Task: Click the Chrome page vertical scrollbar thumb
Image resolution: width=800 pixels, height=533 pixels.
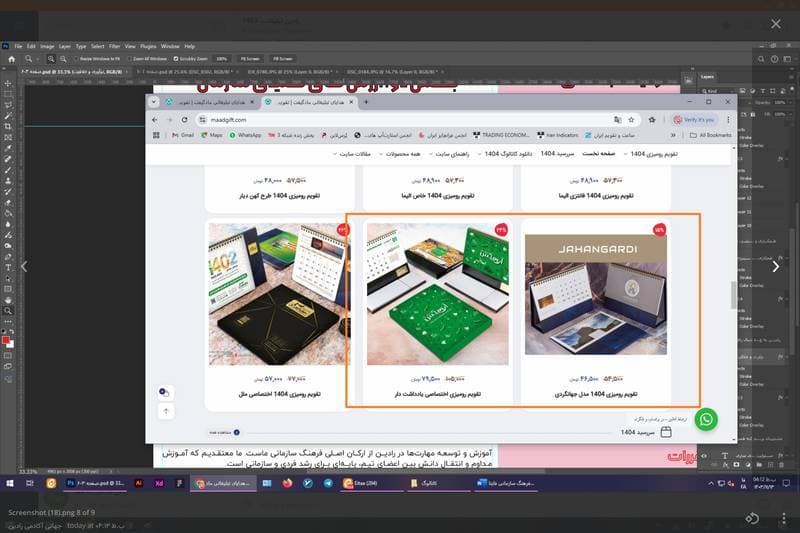Action: pyautogui.click(x=734, y=295)
